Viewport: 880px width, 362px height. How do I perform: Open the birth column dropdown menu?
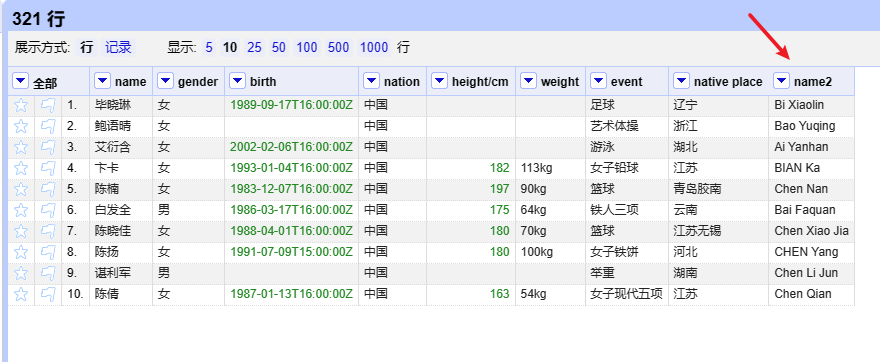(x=238, y=81)
